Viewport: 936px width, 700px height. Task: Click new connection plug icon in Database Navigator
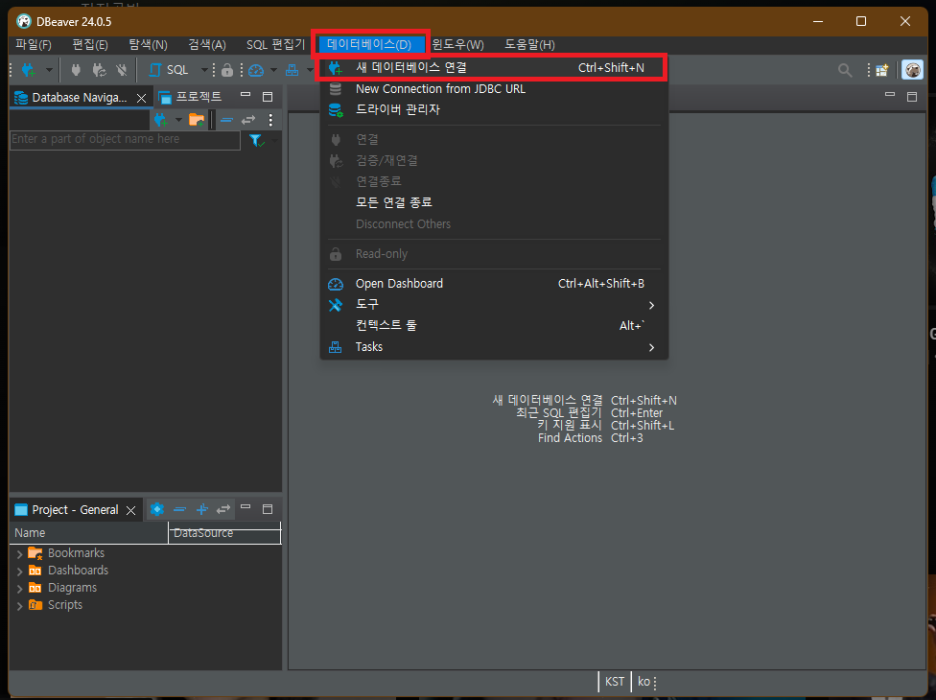(160, 120)
